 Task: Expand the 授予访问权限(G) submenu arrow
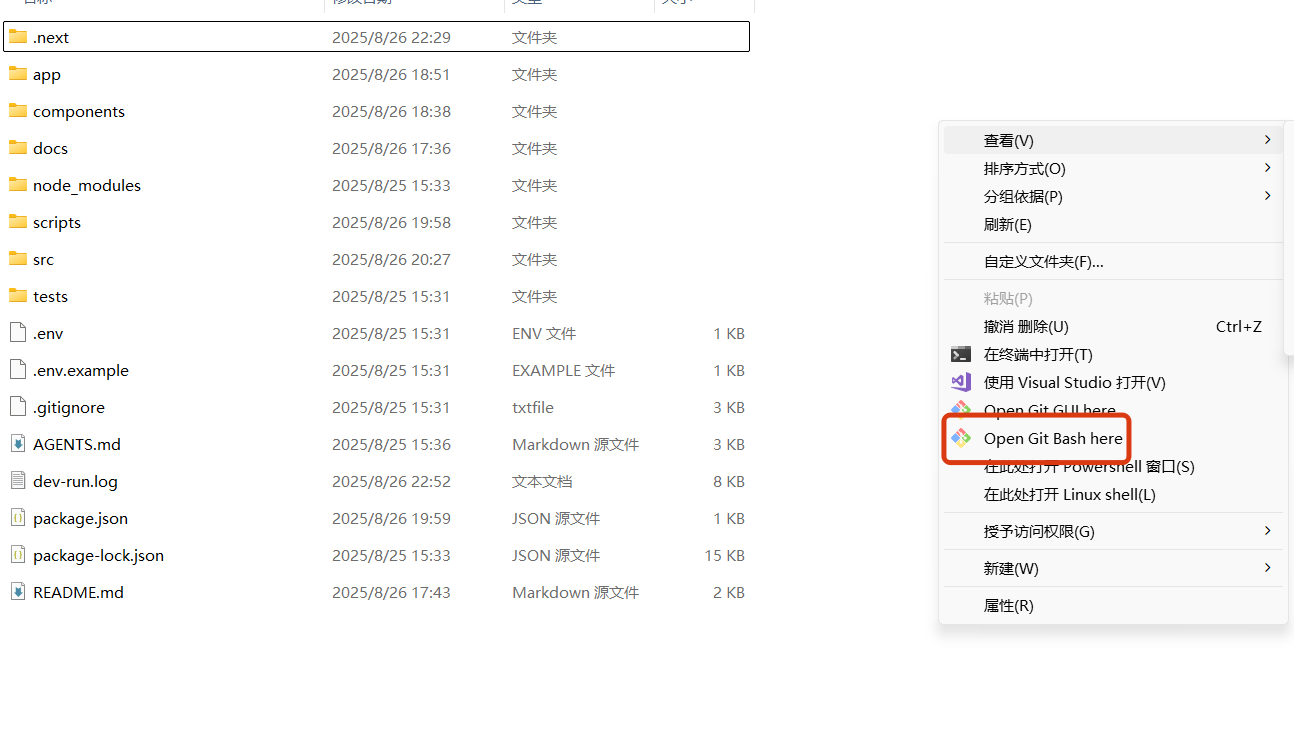1267,531
